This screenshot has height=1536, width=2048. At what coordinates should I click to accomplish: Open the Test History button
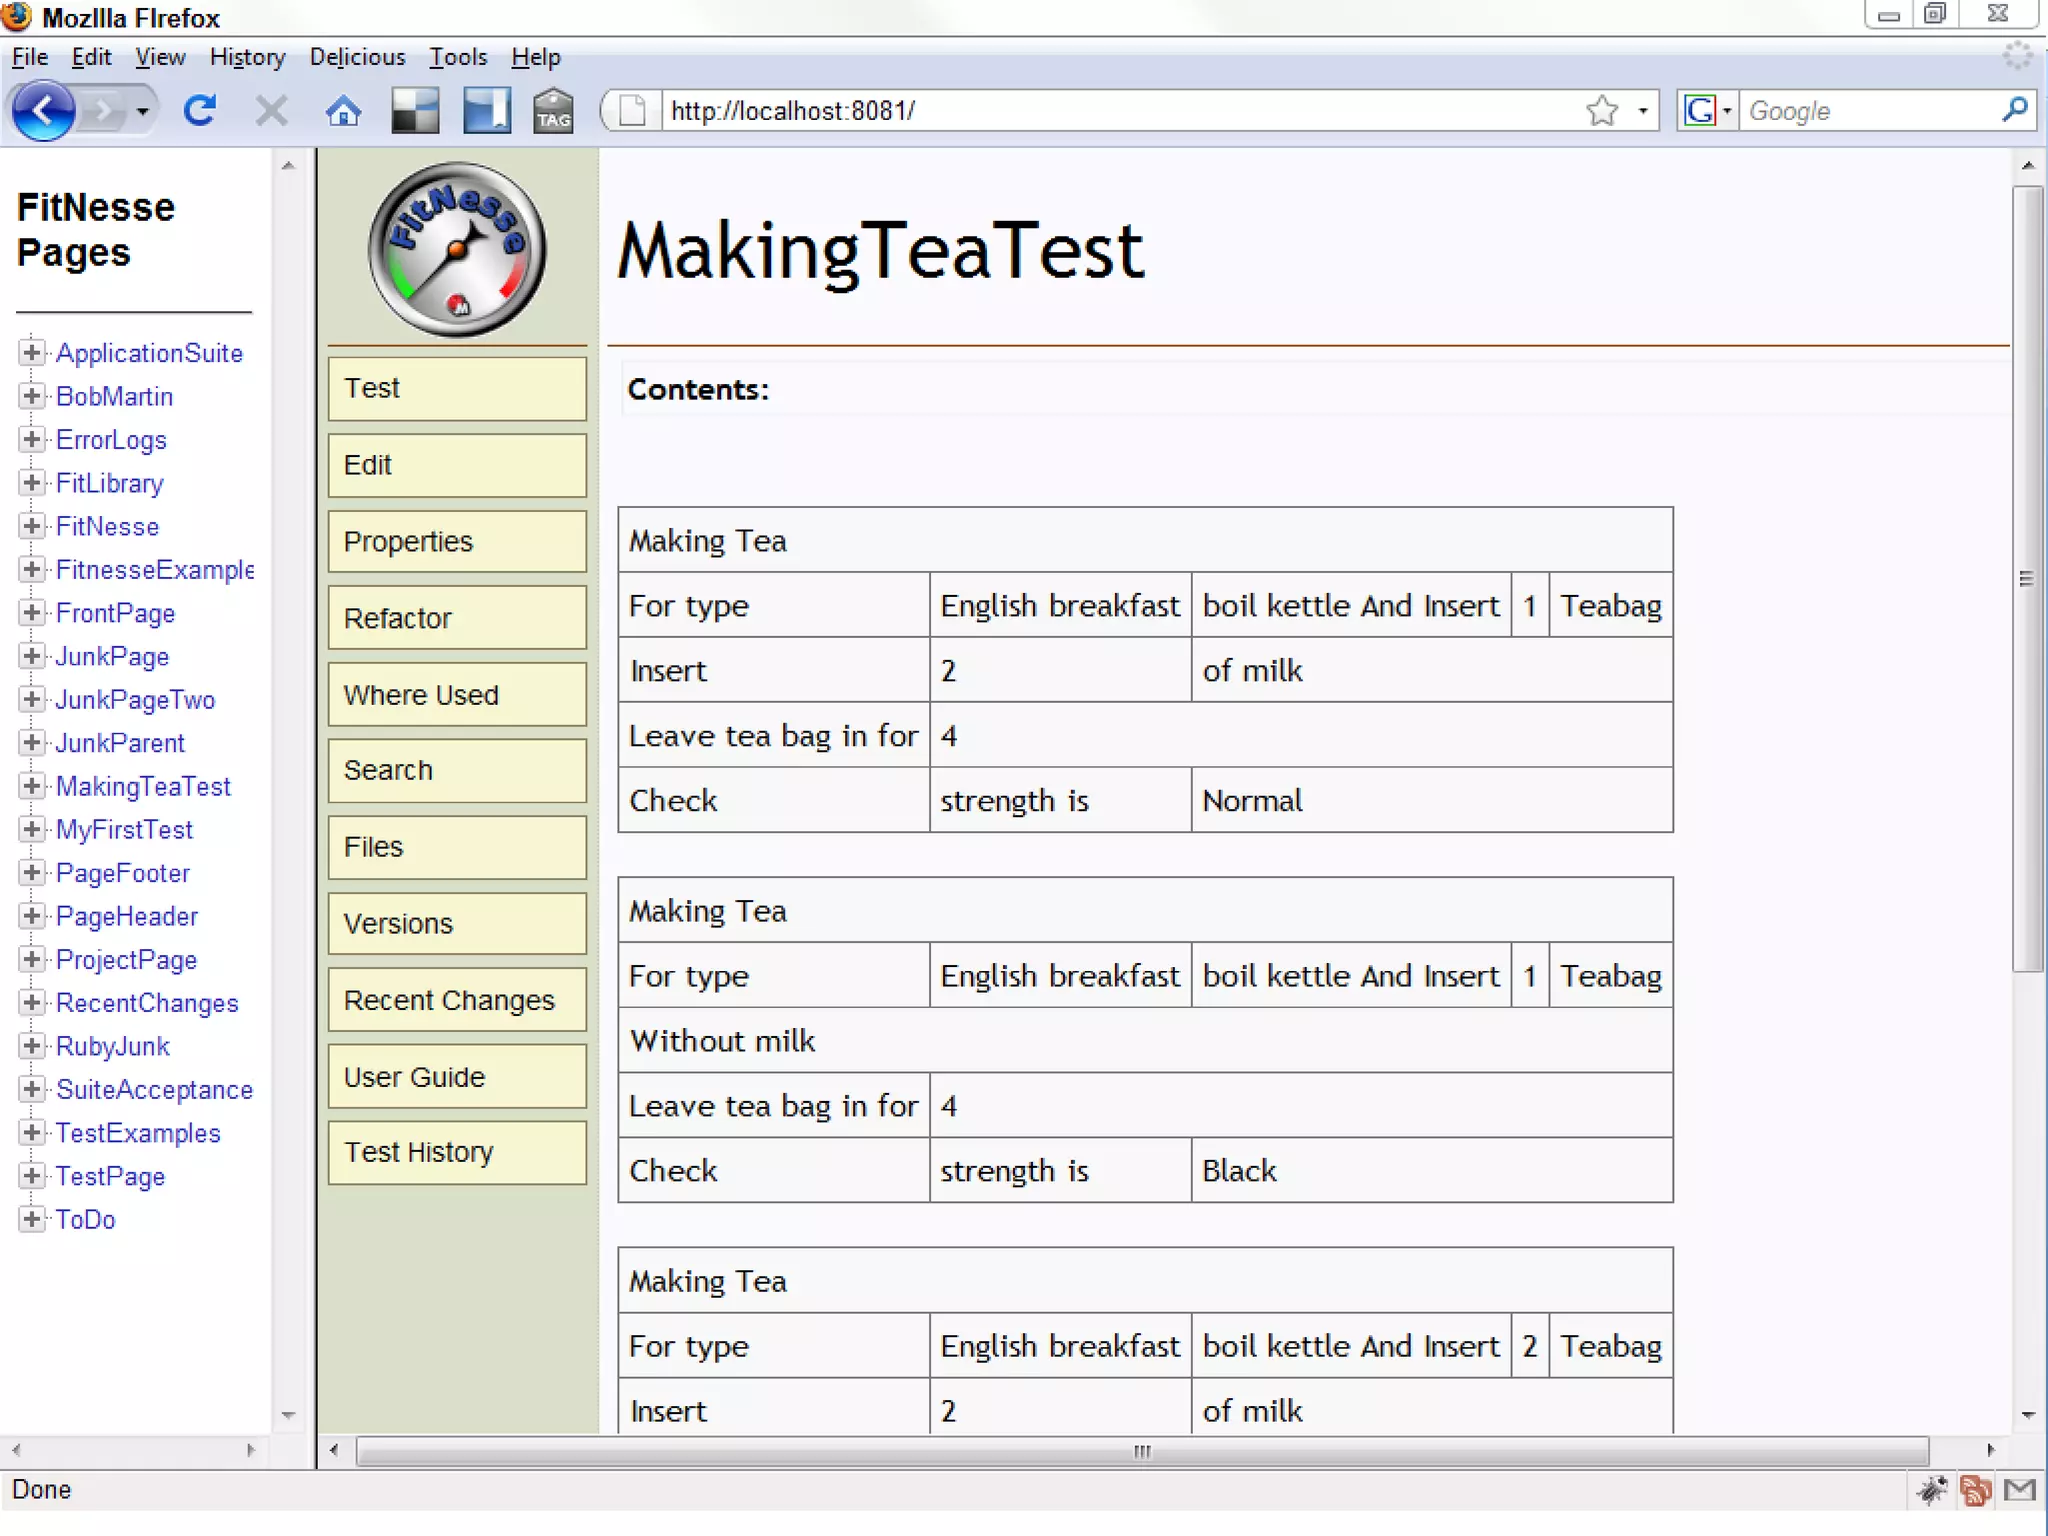457,1152
